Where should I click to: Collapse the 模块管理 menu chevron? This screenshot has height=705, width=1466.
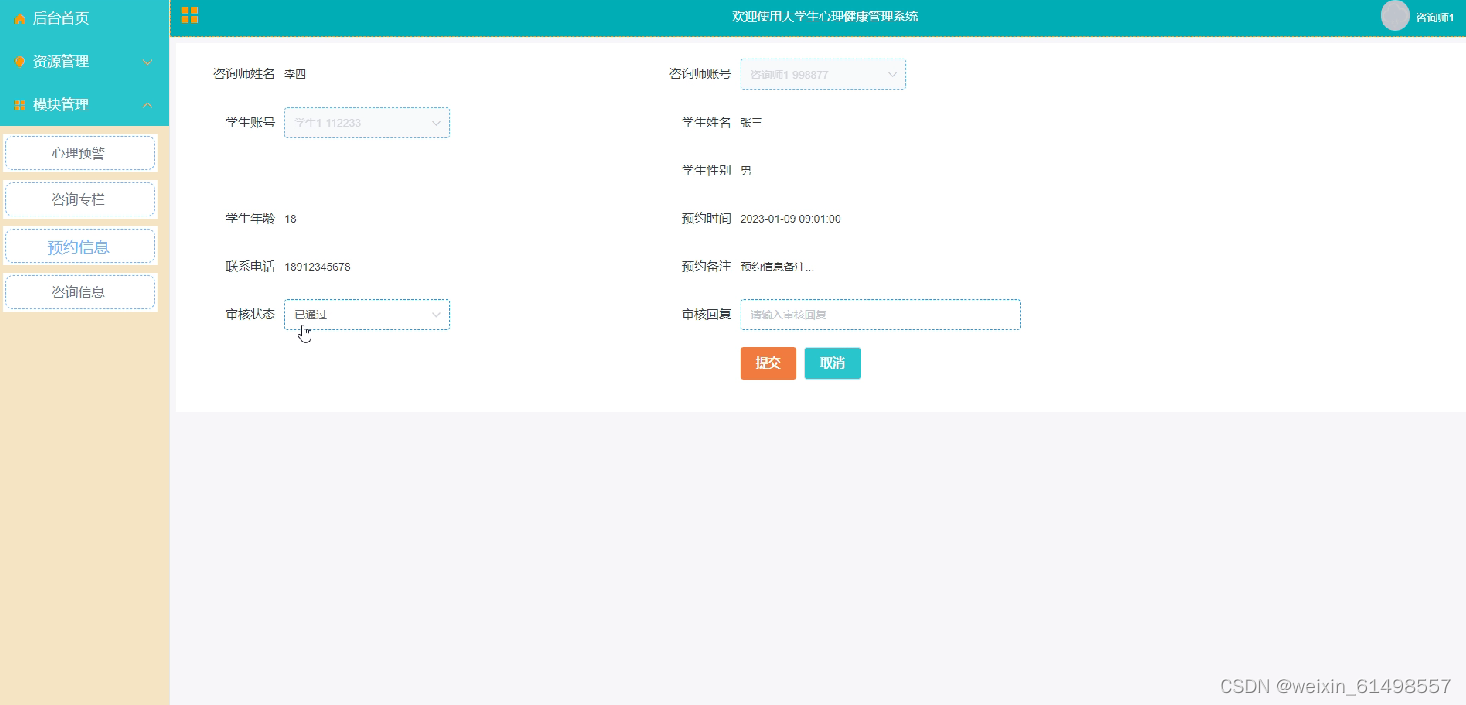(148, 104)
